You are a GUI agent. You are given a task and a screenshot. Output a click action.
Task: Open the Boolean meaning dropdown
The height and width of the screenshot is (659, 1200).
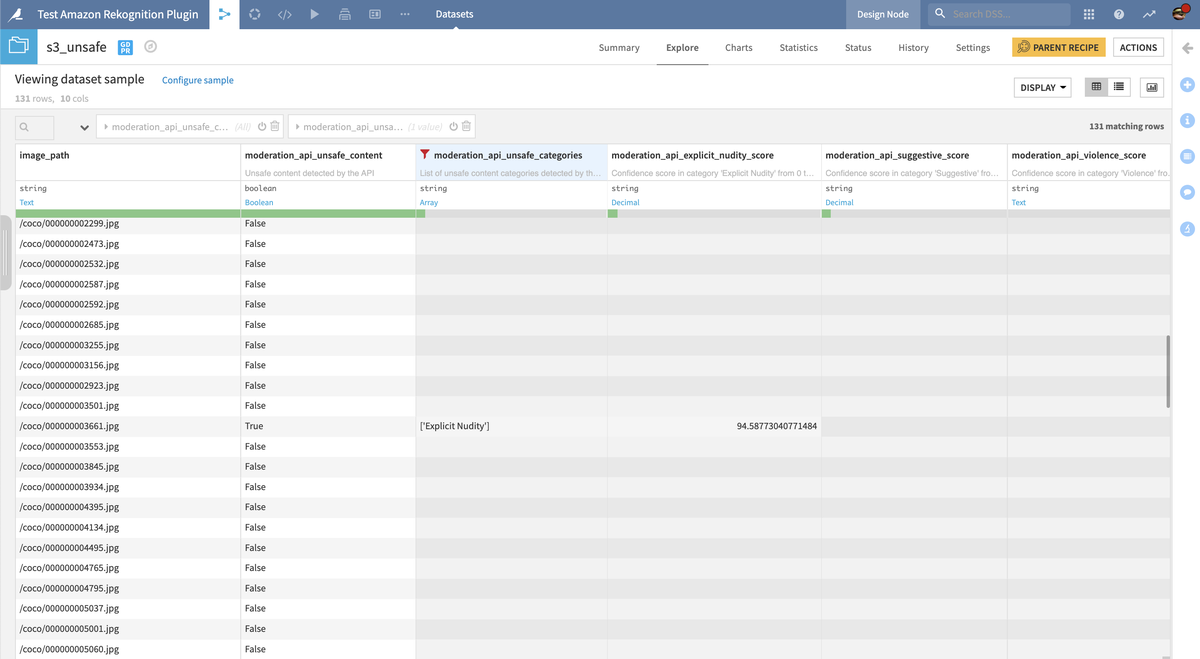(x=259, y=202)
